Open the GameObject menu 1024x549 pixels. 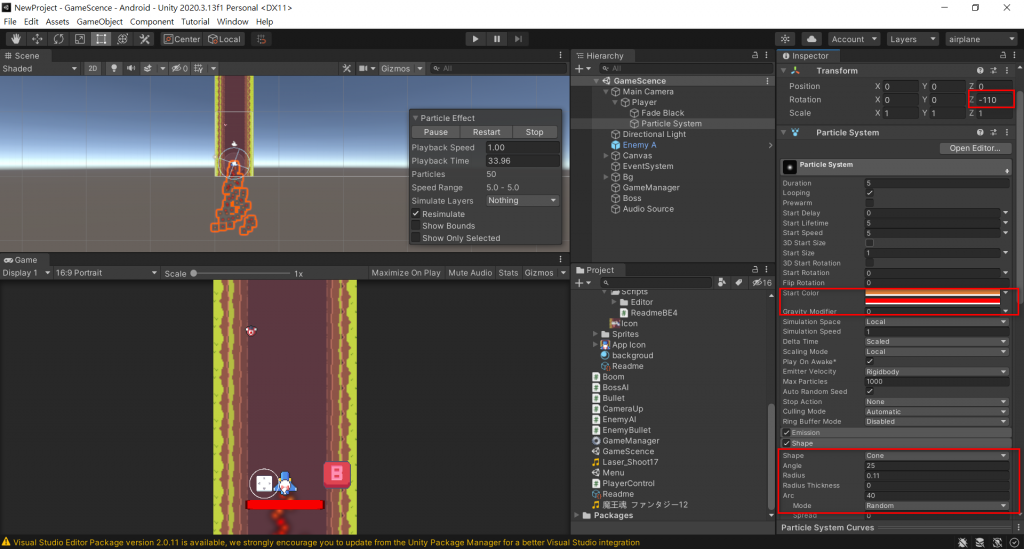[x=99, y=22]
